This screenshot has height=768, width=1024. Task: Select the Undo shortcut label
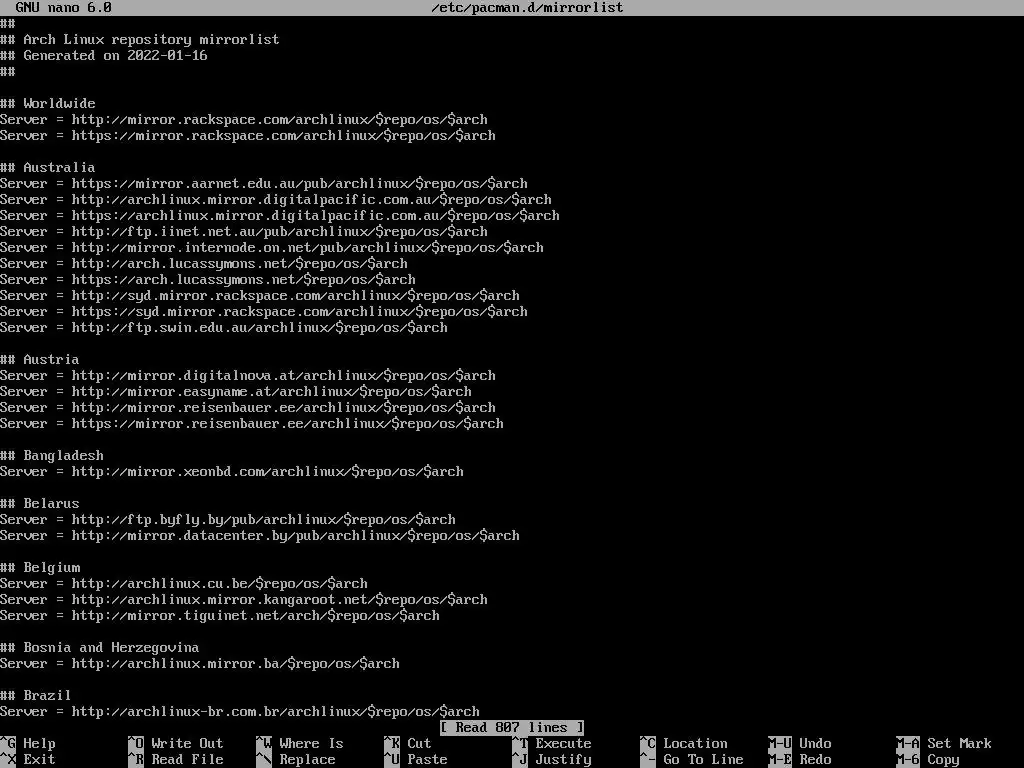tap(815, 743)
